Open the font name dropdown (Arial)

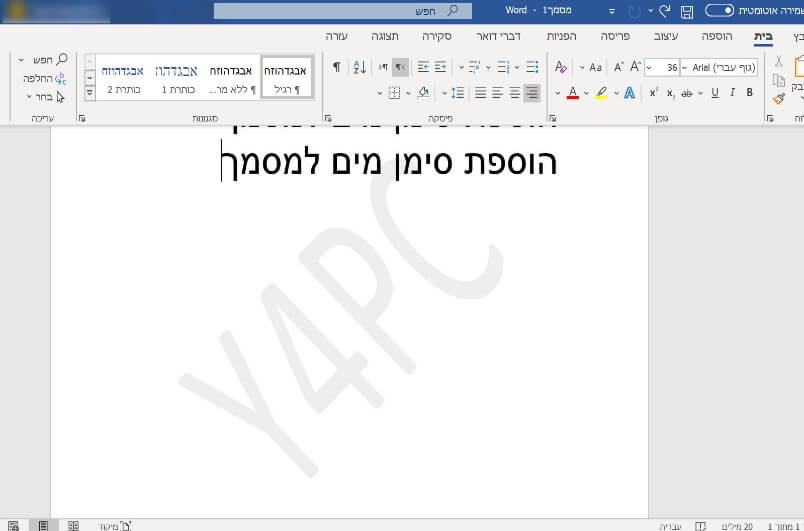pyautogui.click(x=684, y=68)
